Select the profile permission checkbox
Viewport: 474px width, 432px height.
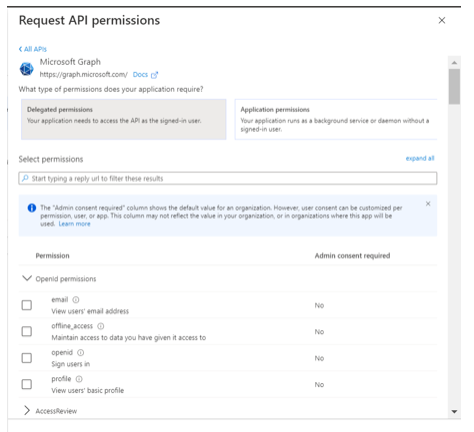click(x=27, y=384)
